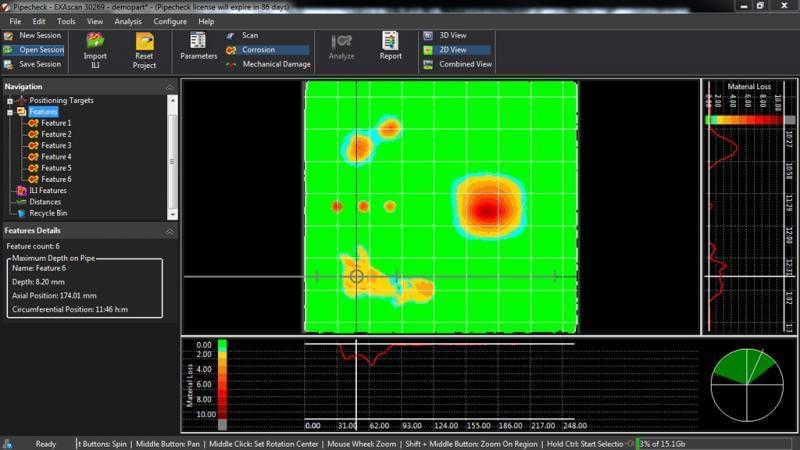Viewport: 800px width, 450px height.
Task: Click the Material Loss color scale bar
Action: (x=749, y=120)
